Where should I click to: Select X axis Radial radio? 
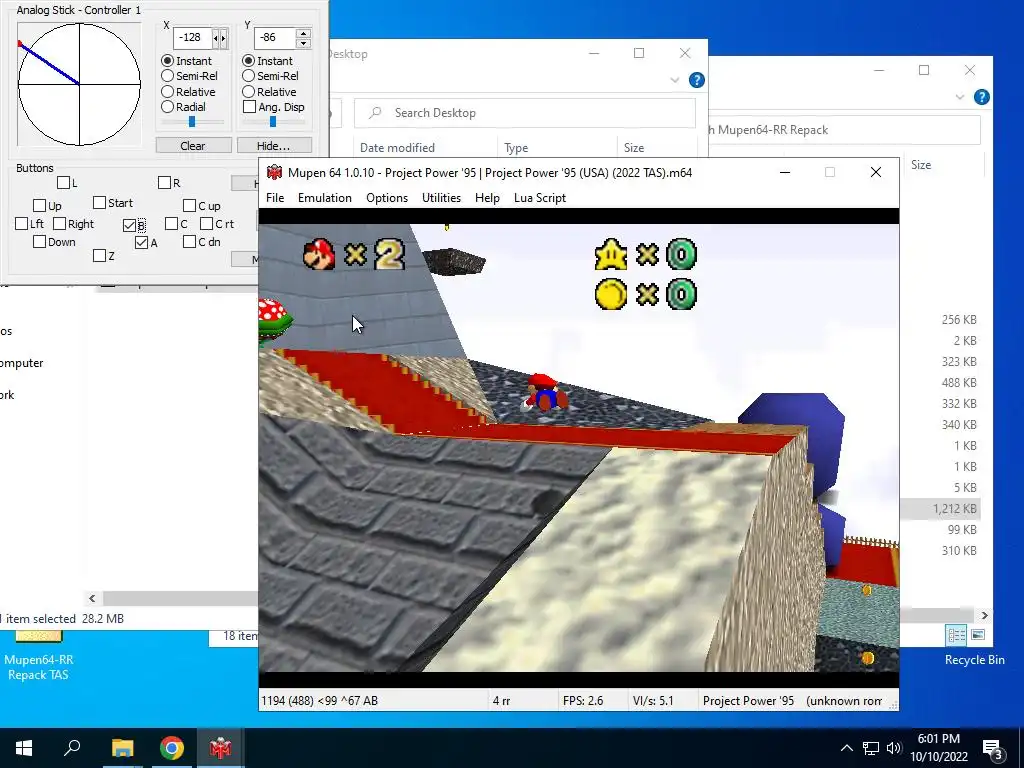click(168, 106)
